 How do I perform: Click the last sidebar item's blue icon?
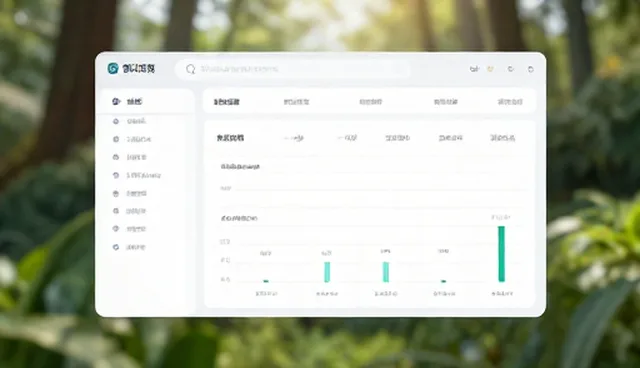[x=116, y=247]
